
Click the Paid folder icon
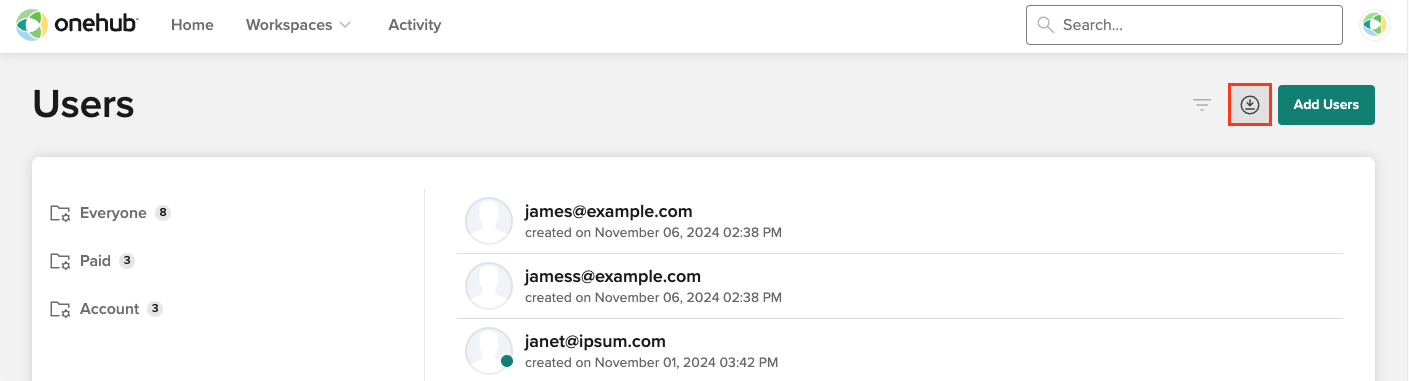60,261
